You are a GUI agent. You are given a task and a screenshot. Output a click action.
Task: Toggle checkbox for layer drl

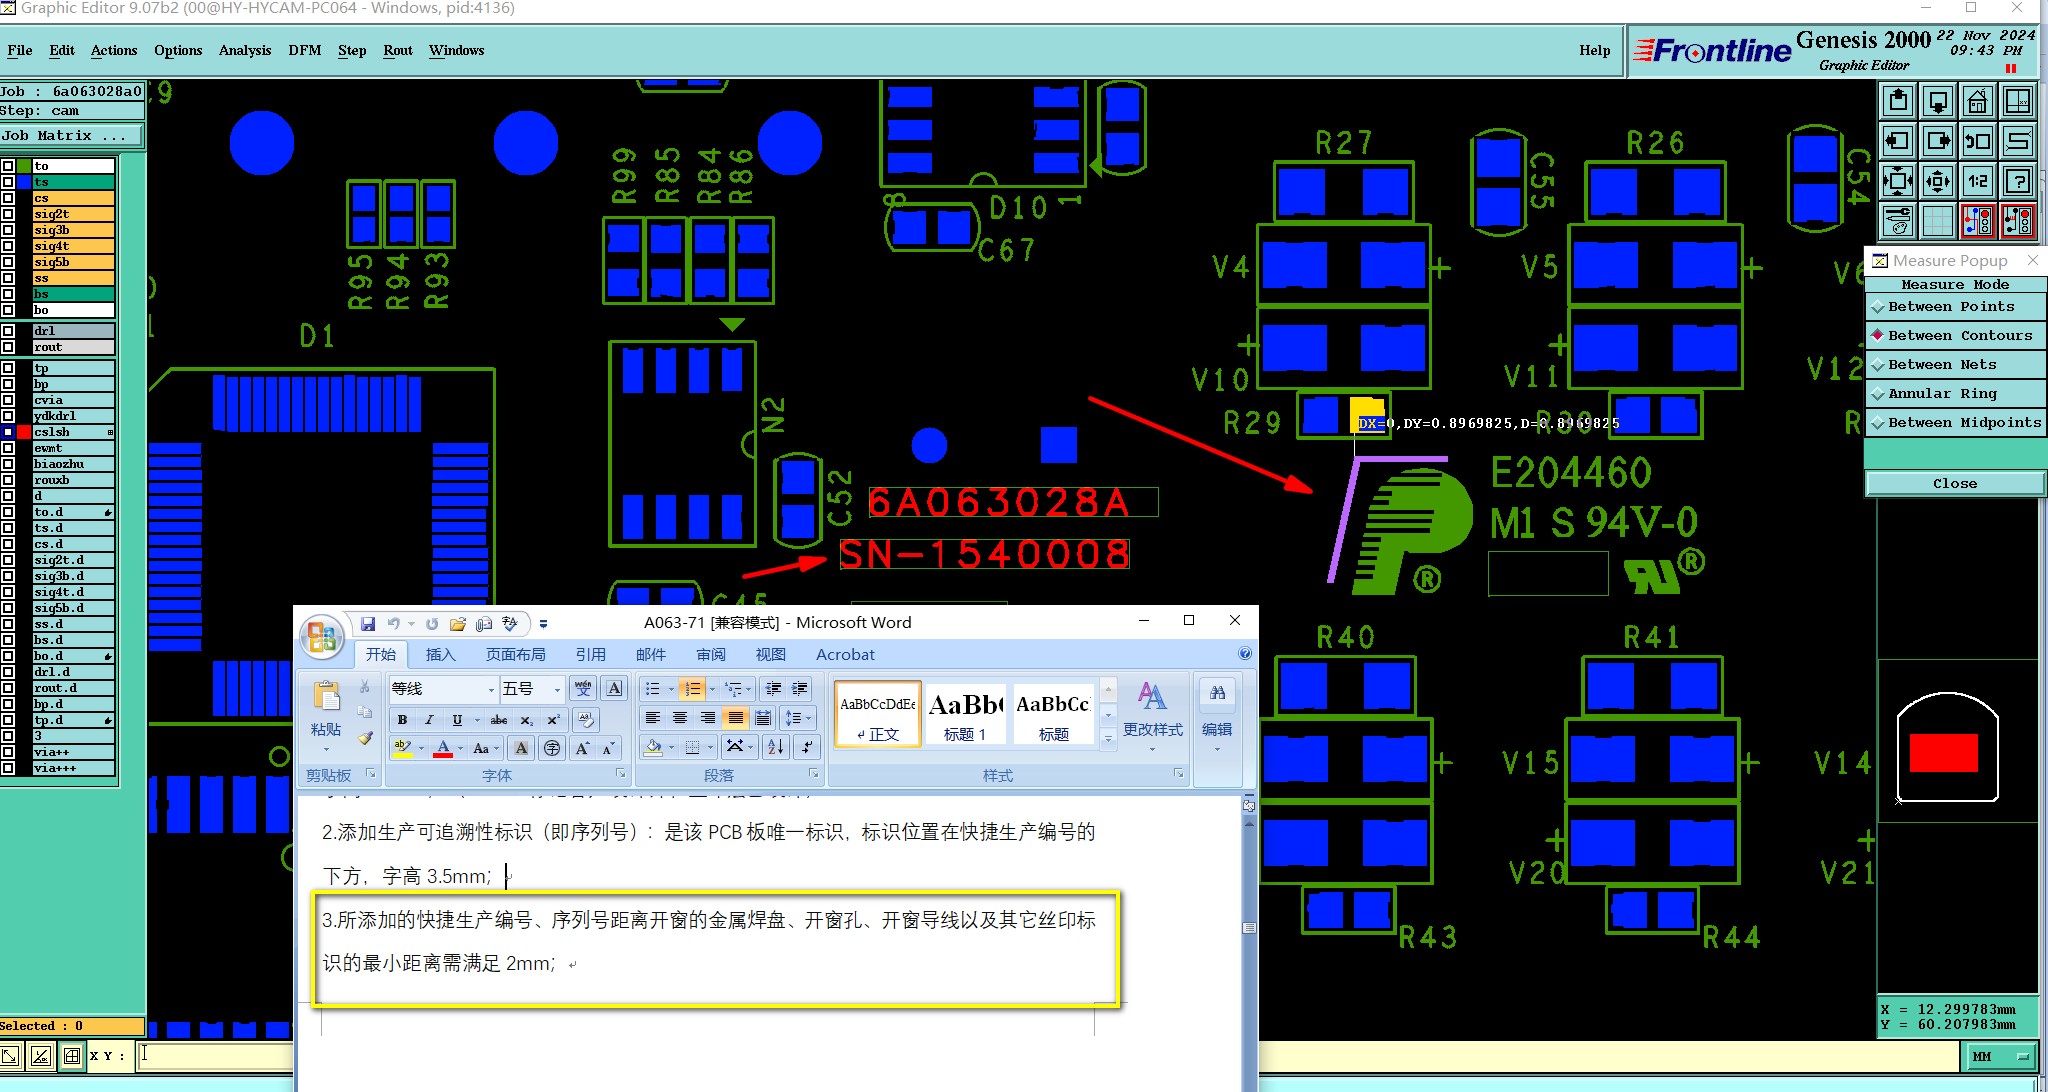[8, 331]
